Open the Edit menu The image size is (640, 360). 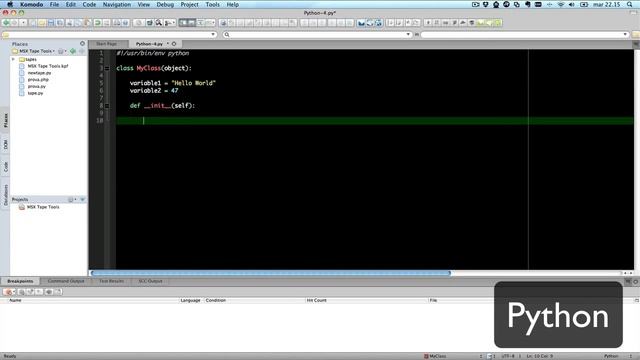coord(71,4)
